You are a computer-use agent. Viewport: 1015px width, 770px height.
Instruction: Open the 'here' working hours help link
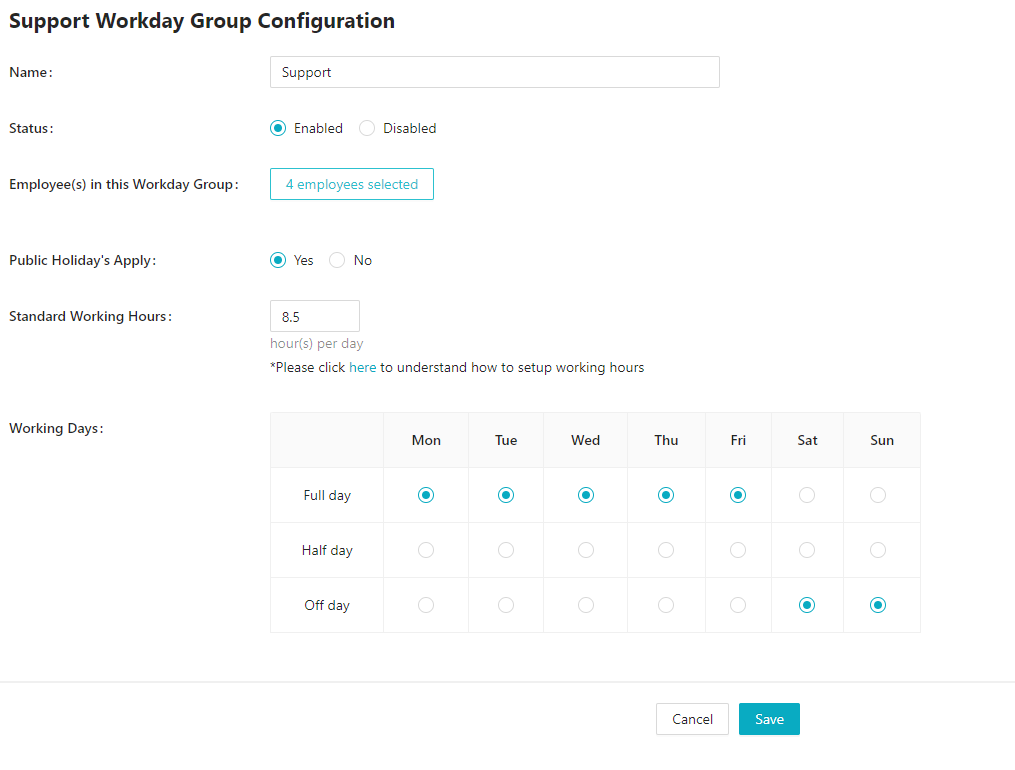tap(362, 367)
